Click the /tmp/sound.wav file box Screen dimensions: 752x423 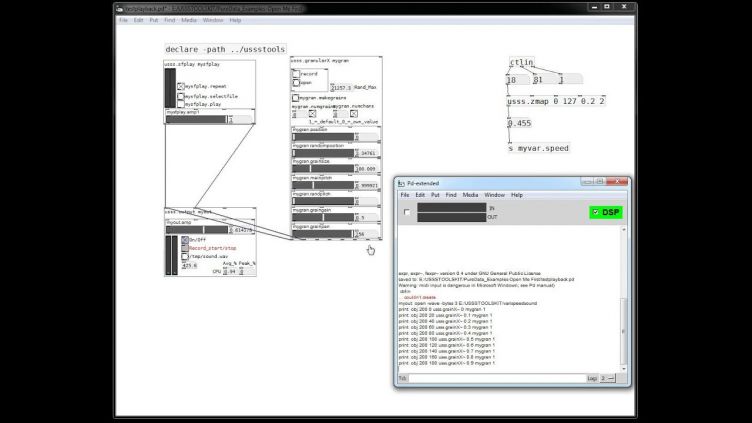pos(185,256)
